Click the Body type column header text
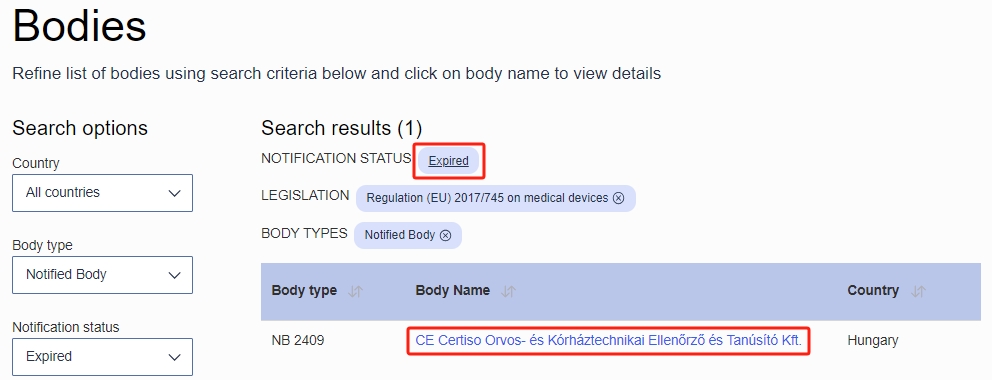 (304, 291)
